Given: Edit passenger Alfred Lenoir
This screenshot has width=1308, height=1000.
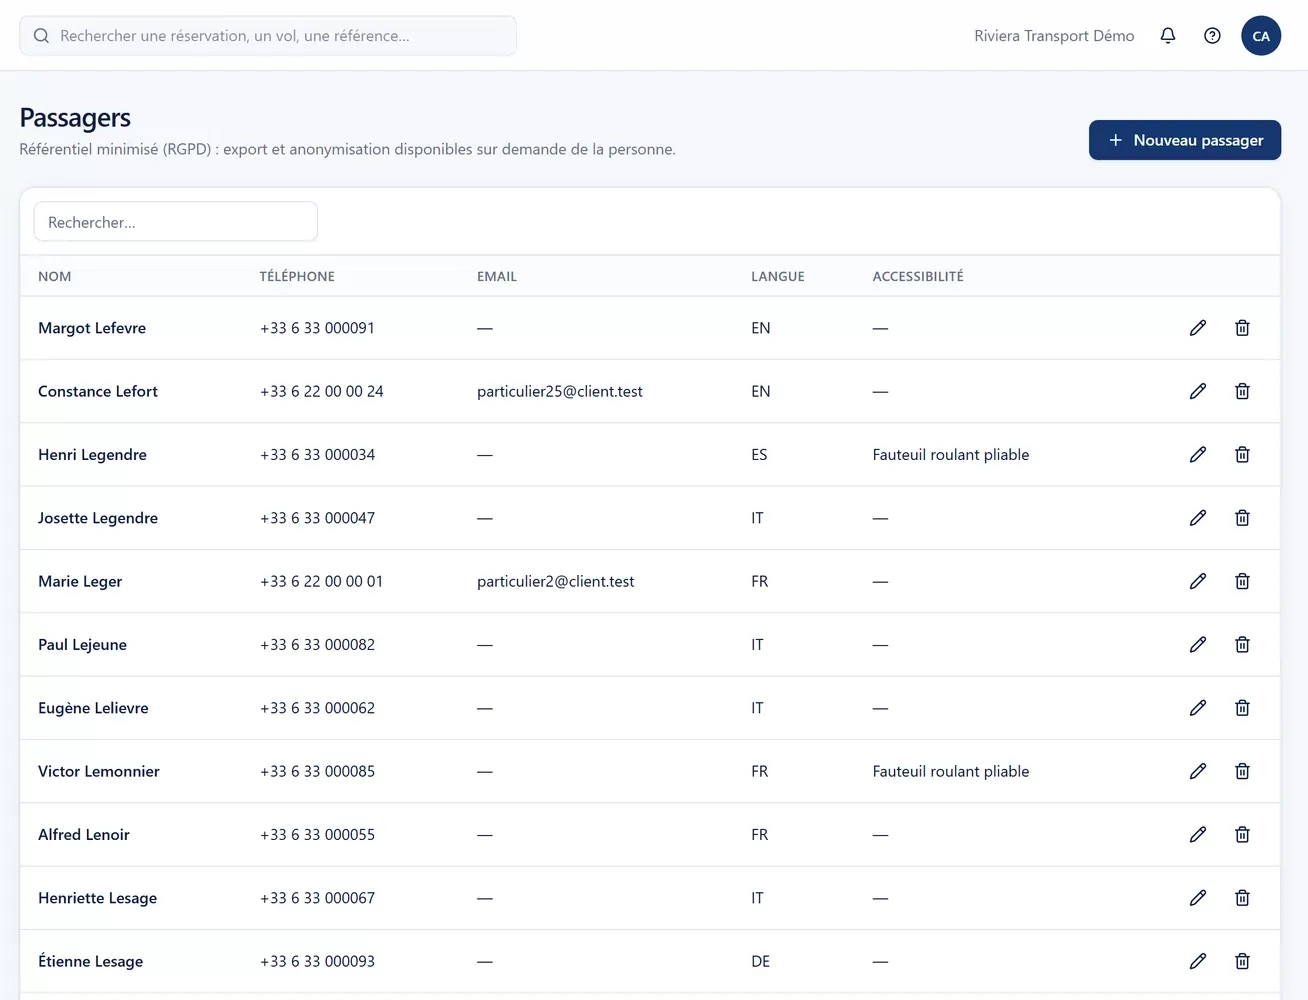Looking at the screenshot, I should 1198,835.
